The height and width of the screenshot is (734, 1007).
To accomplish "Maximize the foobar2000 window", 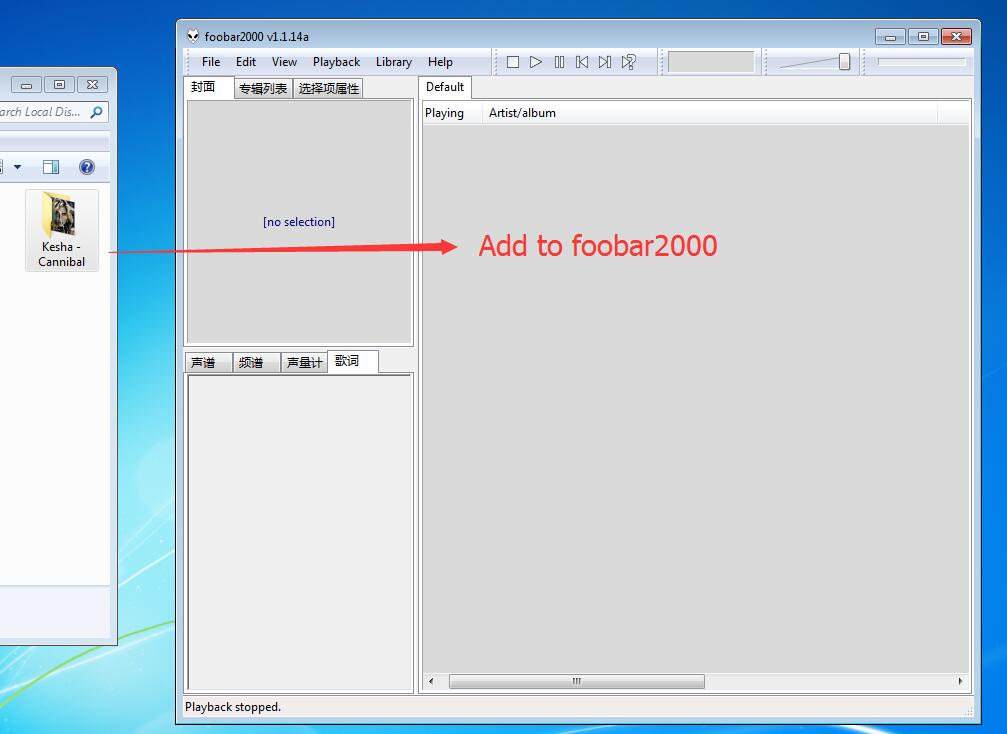I will (x=923, y=37).
